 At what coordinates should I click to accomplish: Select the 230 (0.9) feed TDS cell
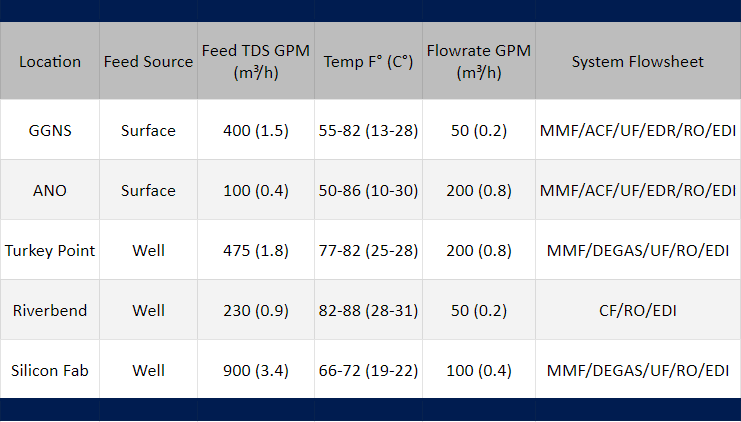256,310
